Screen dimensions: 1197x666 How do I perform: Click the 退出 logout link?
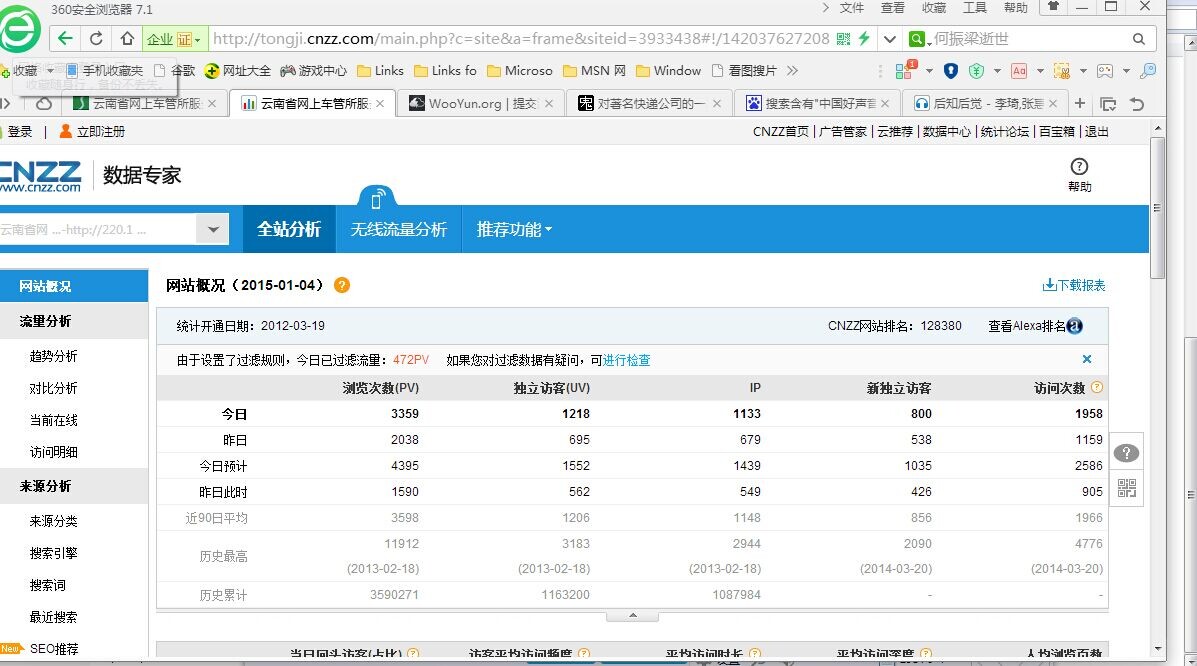(x=1097, y=131)
